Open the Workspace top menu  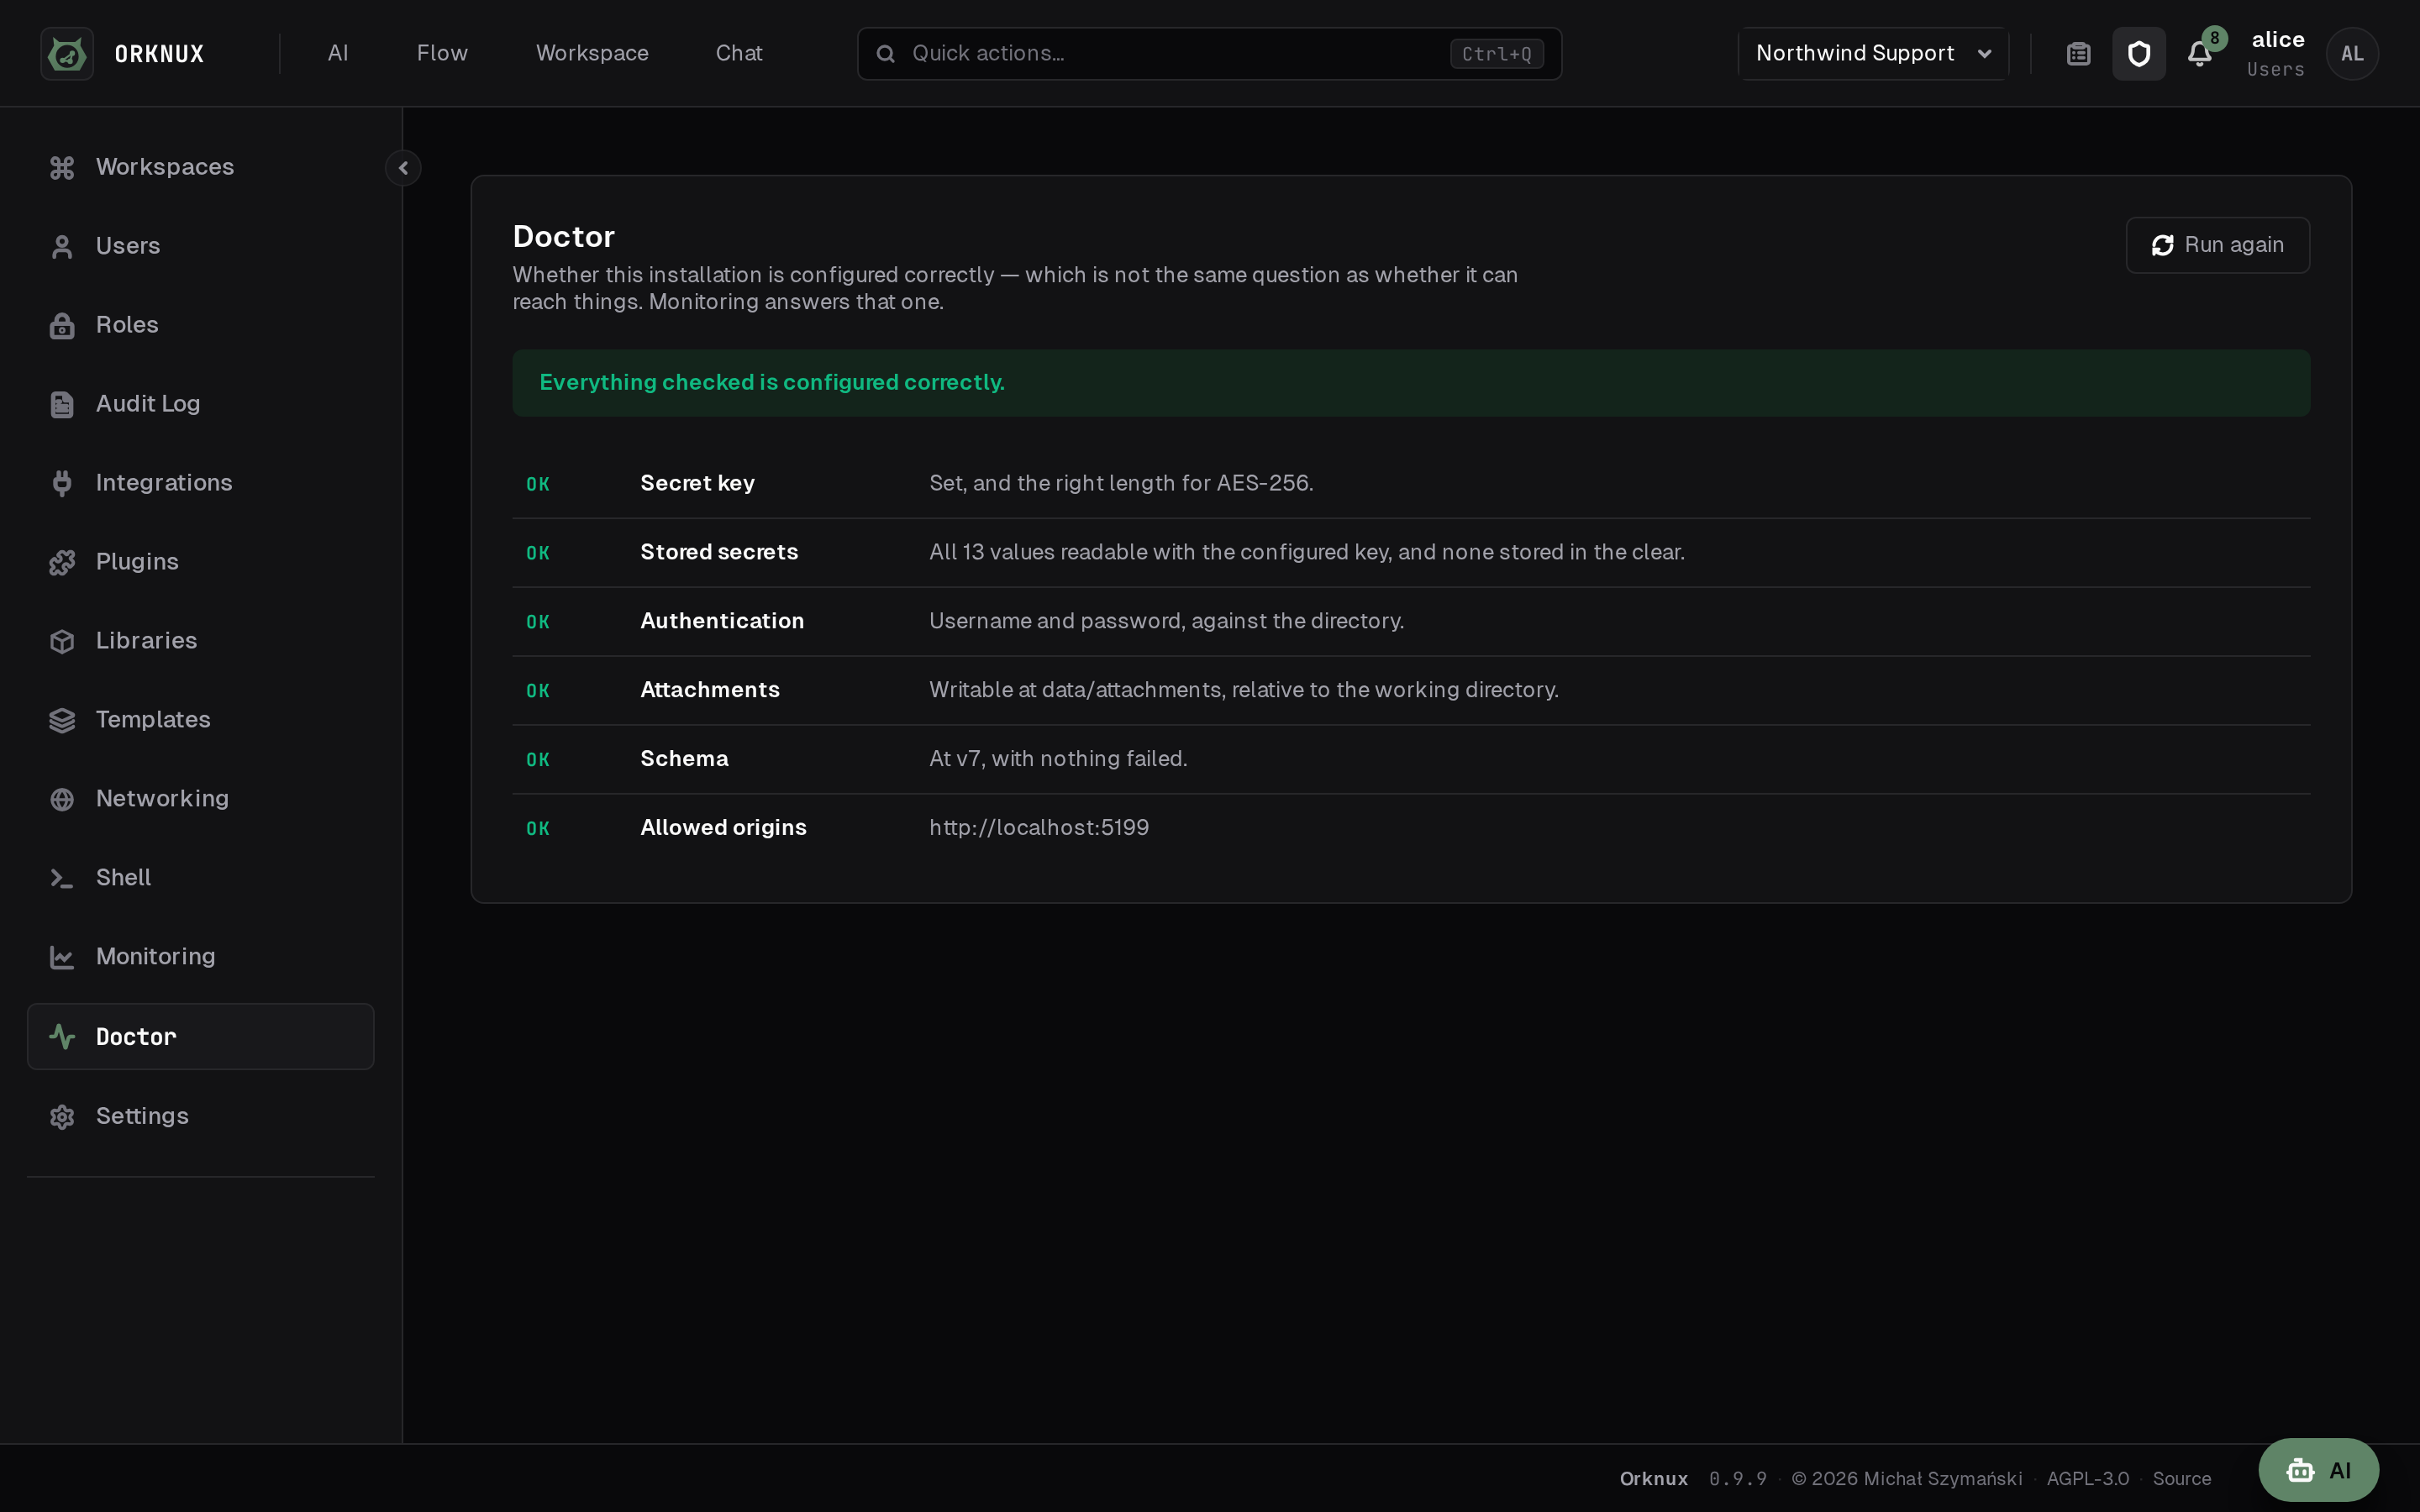click(592, 53)
